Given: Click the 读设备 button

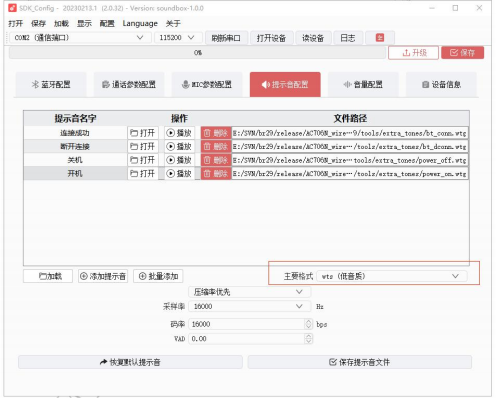Looking at the screenshot, I should 313,38.
